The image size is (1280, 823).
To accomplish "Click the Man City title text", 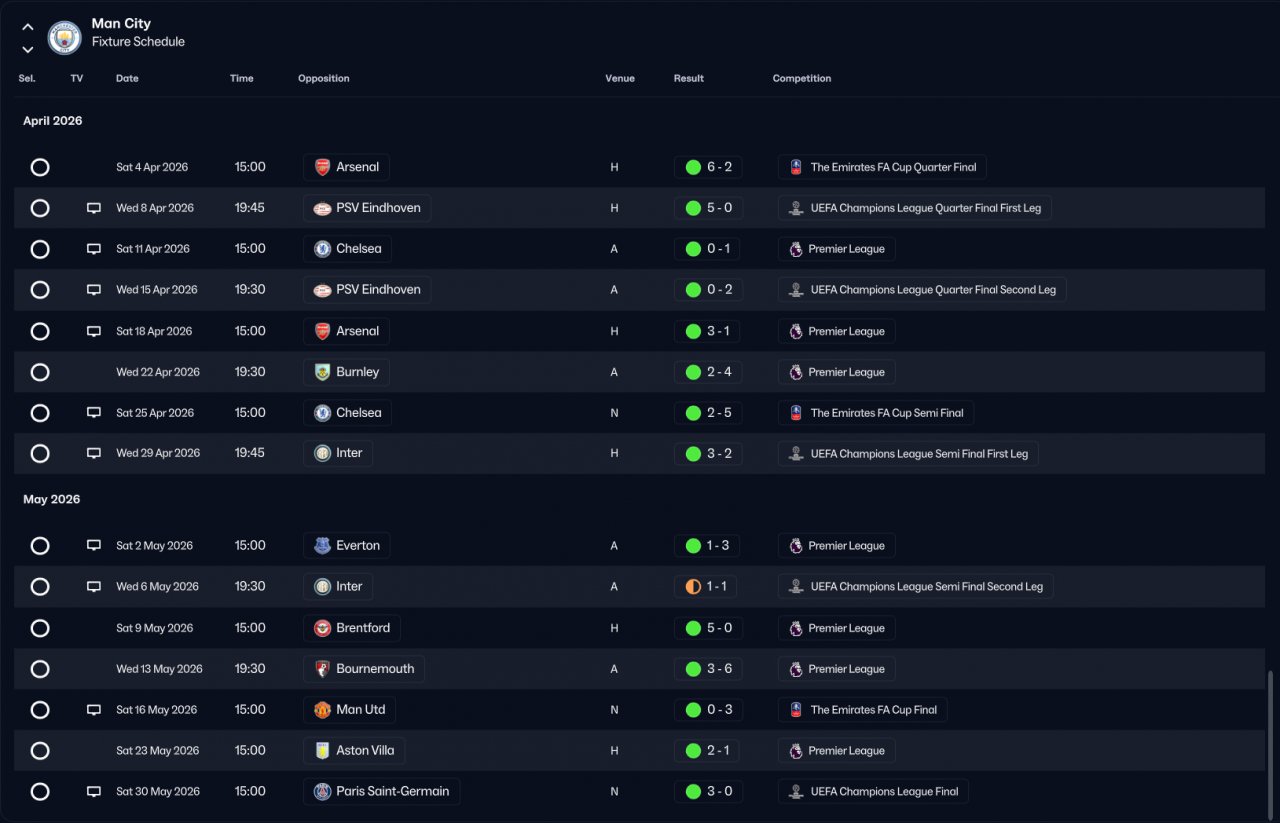I will pyautogui.click(x=121, y=23).
